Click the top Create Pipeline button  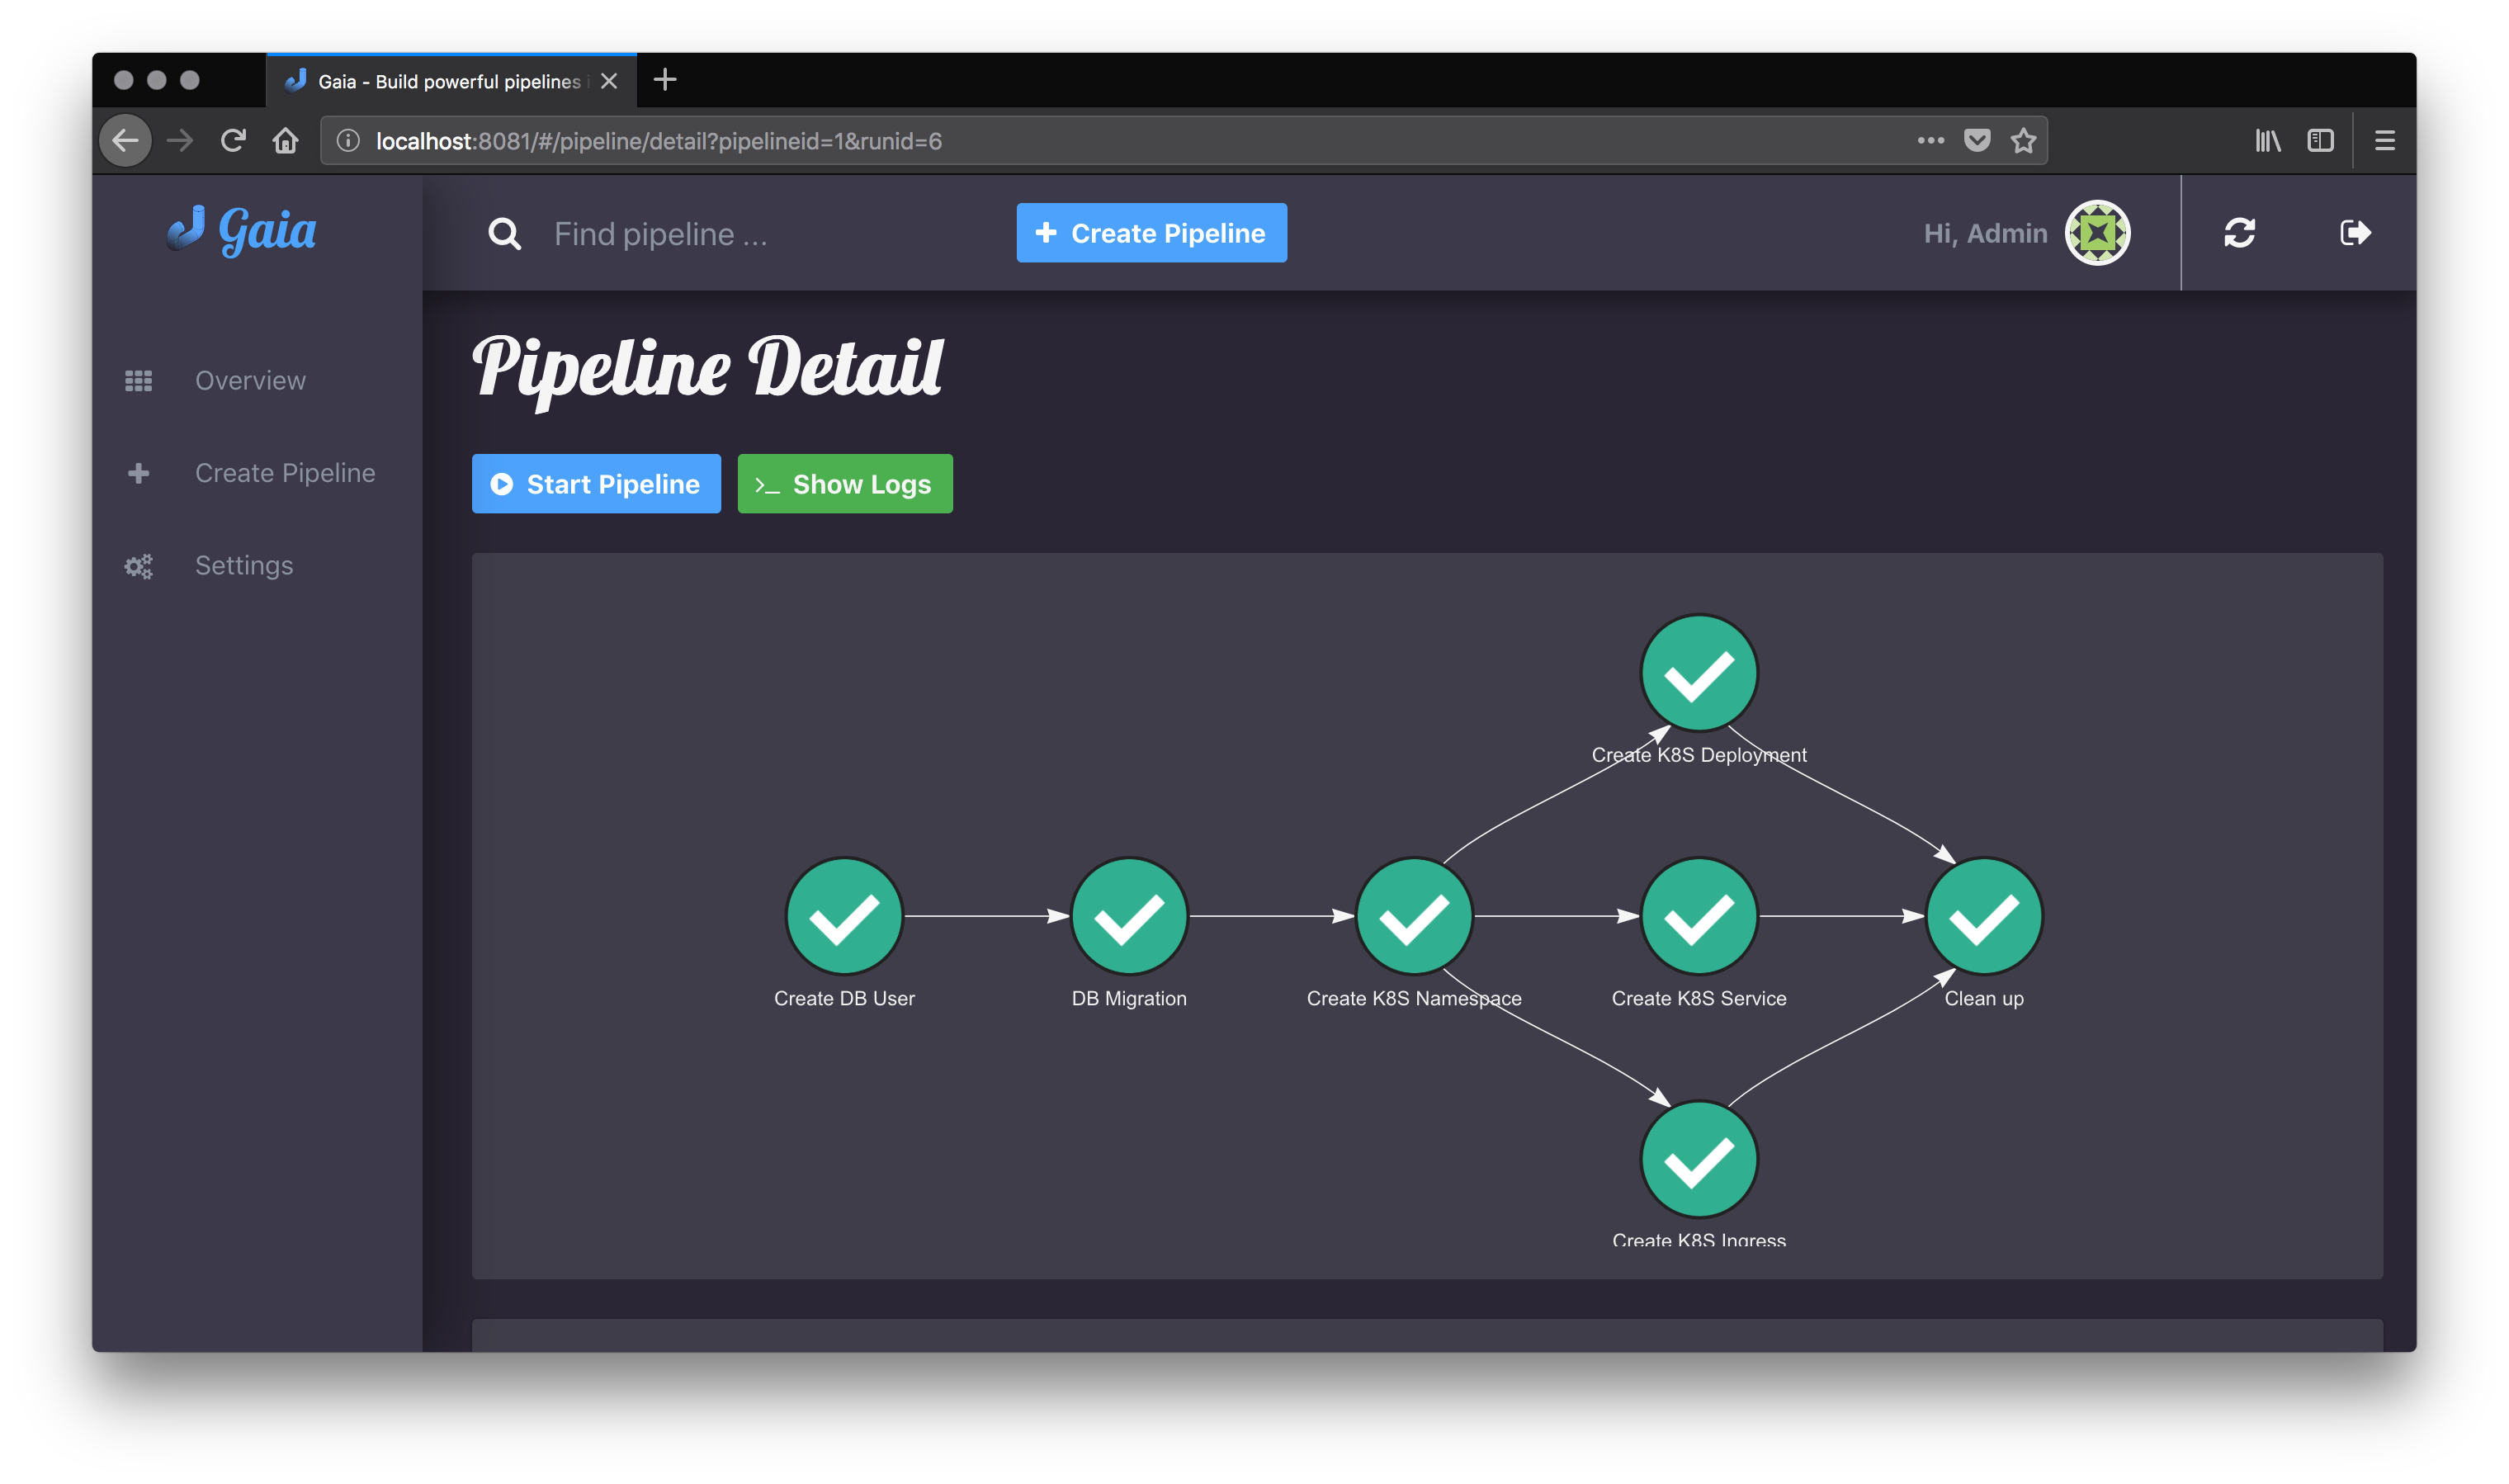tap(1151, 233)
